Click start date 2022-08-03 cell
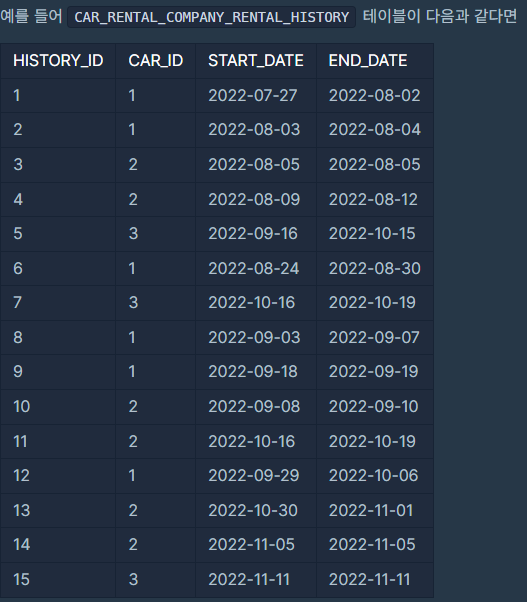The image size is (527, 602). (x=256, y=130)
